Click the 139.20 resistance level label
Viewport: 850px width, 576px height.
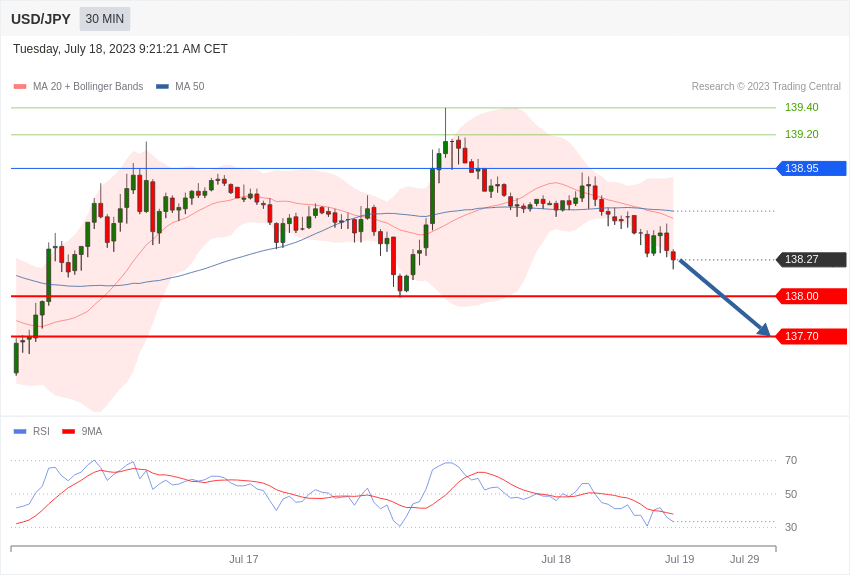point(802,134)
